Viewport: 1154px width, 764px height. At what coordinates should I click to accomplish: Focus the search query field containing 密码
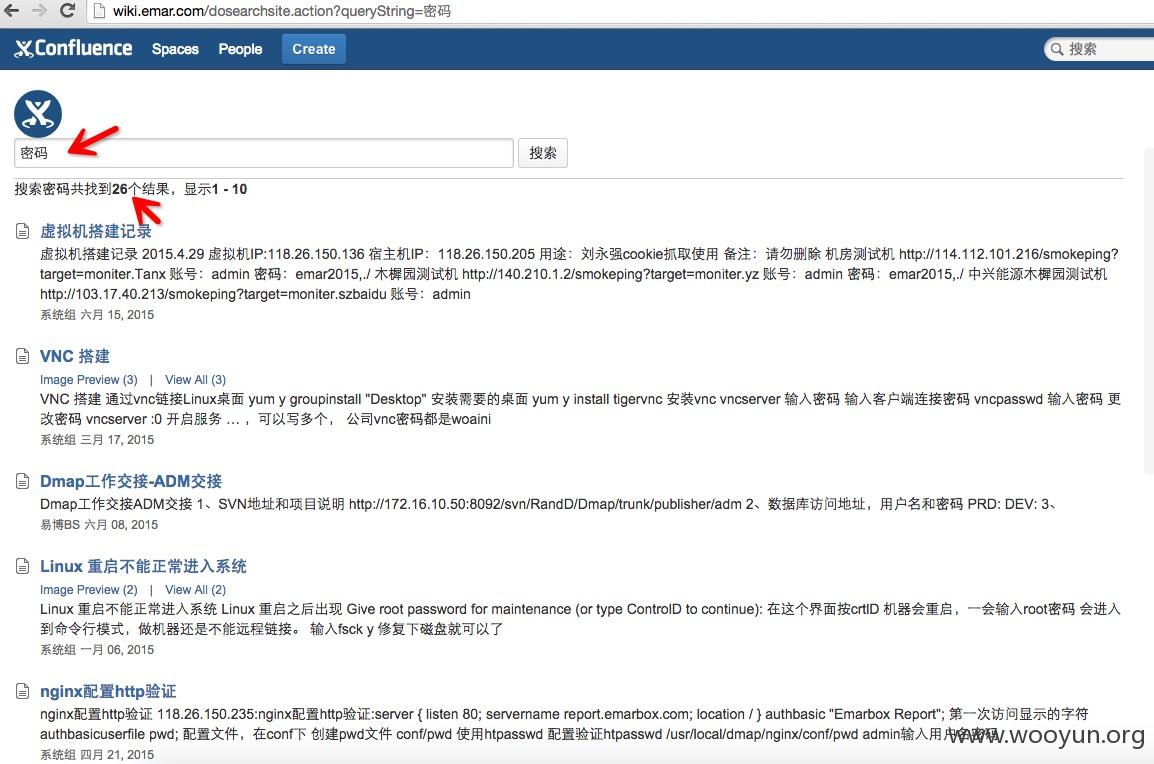[263, 153]
